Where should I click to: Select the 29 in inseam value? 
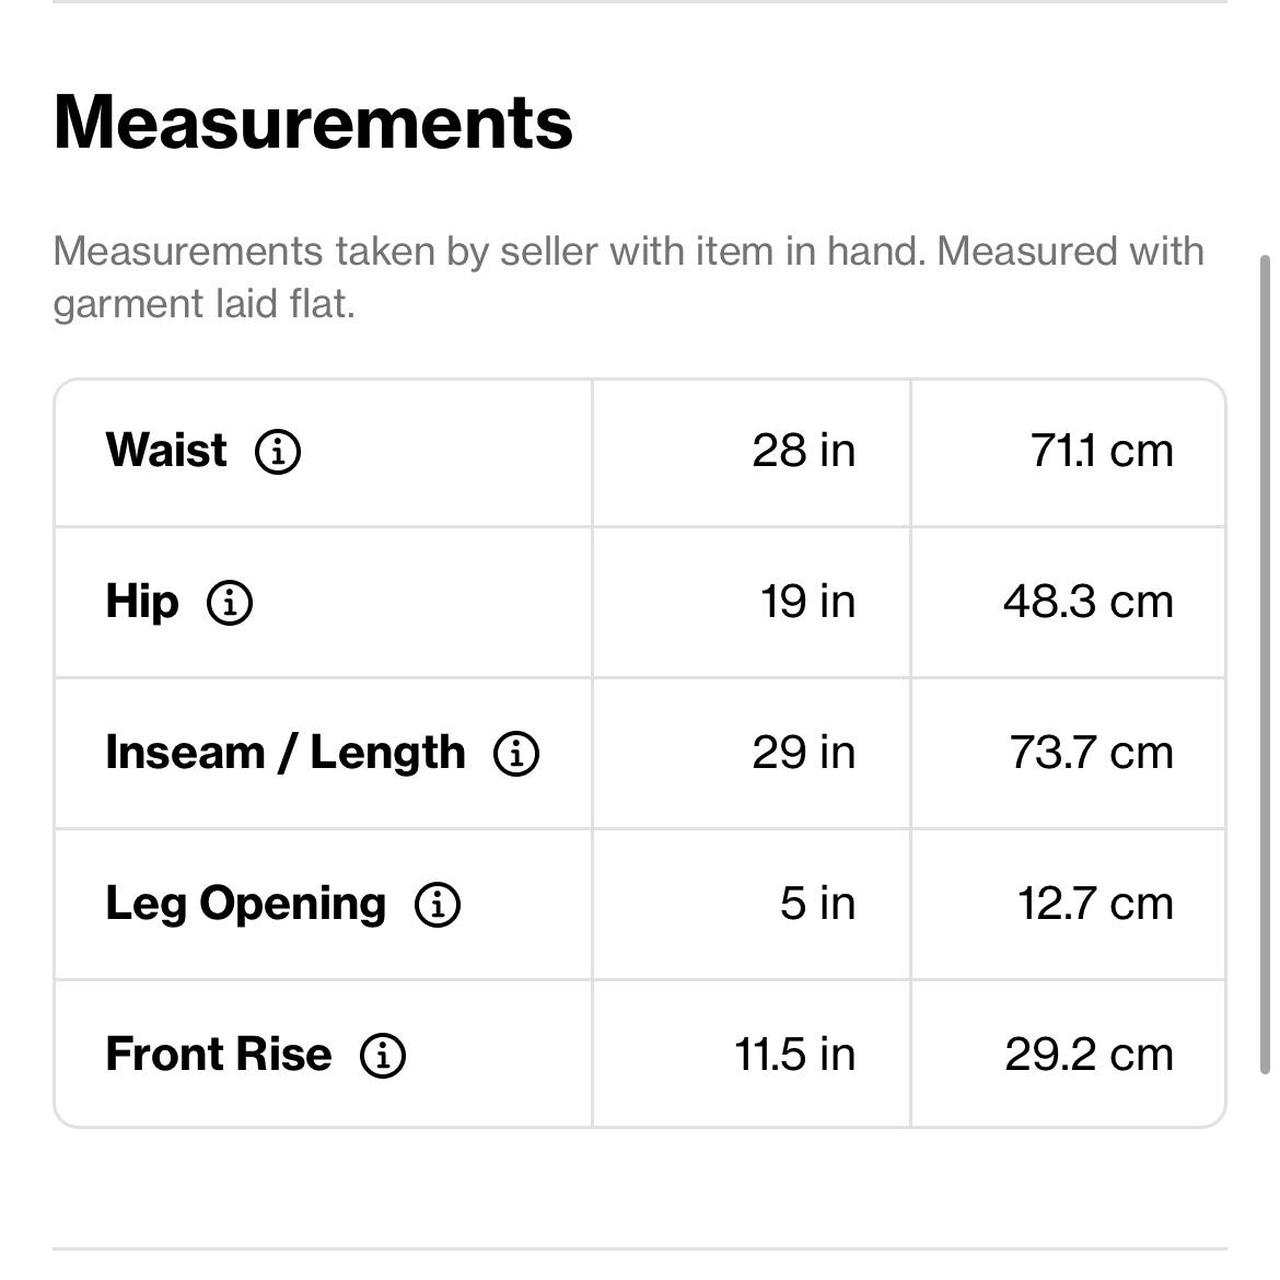coord(803,753)
